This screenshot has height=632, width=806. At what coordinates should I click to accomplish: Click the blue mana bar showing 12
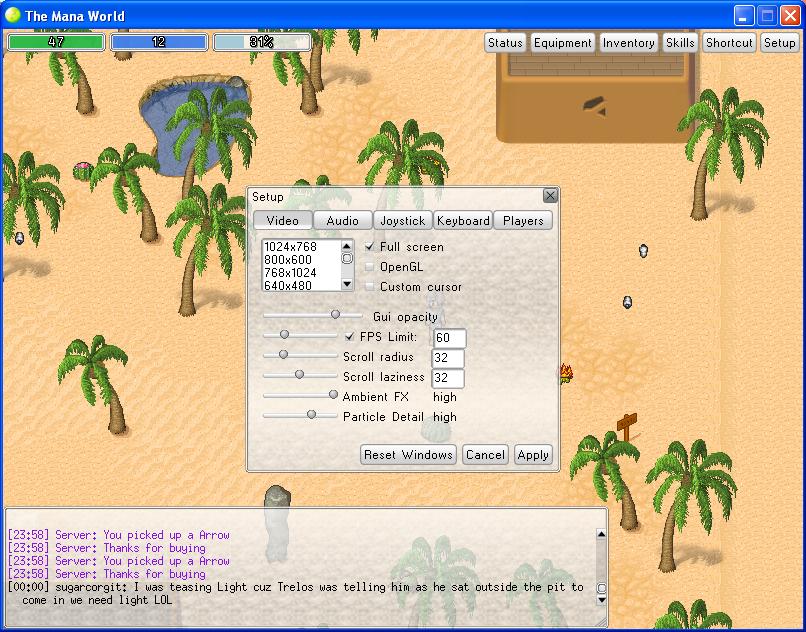click(x=159, y=42)
